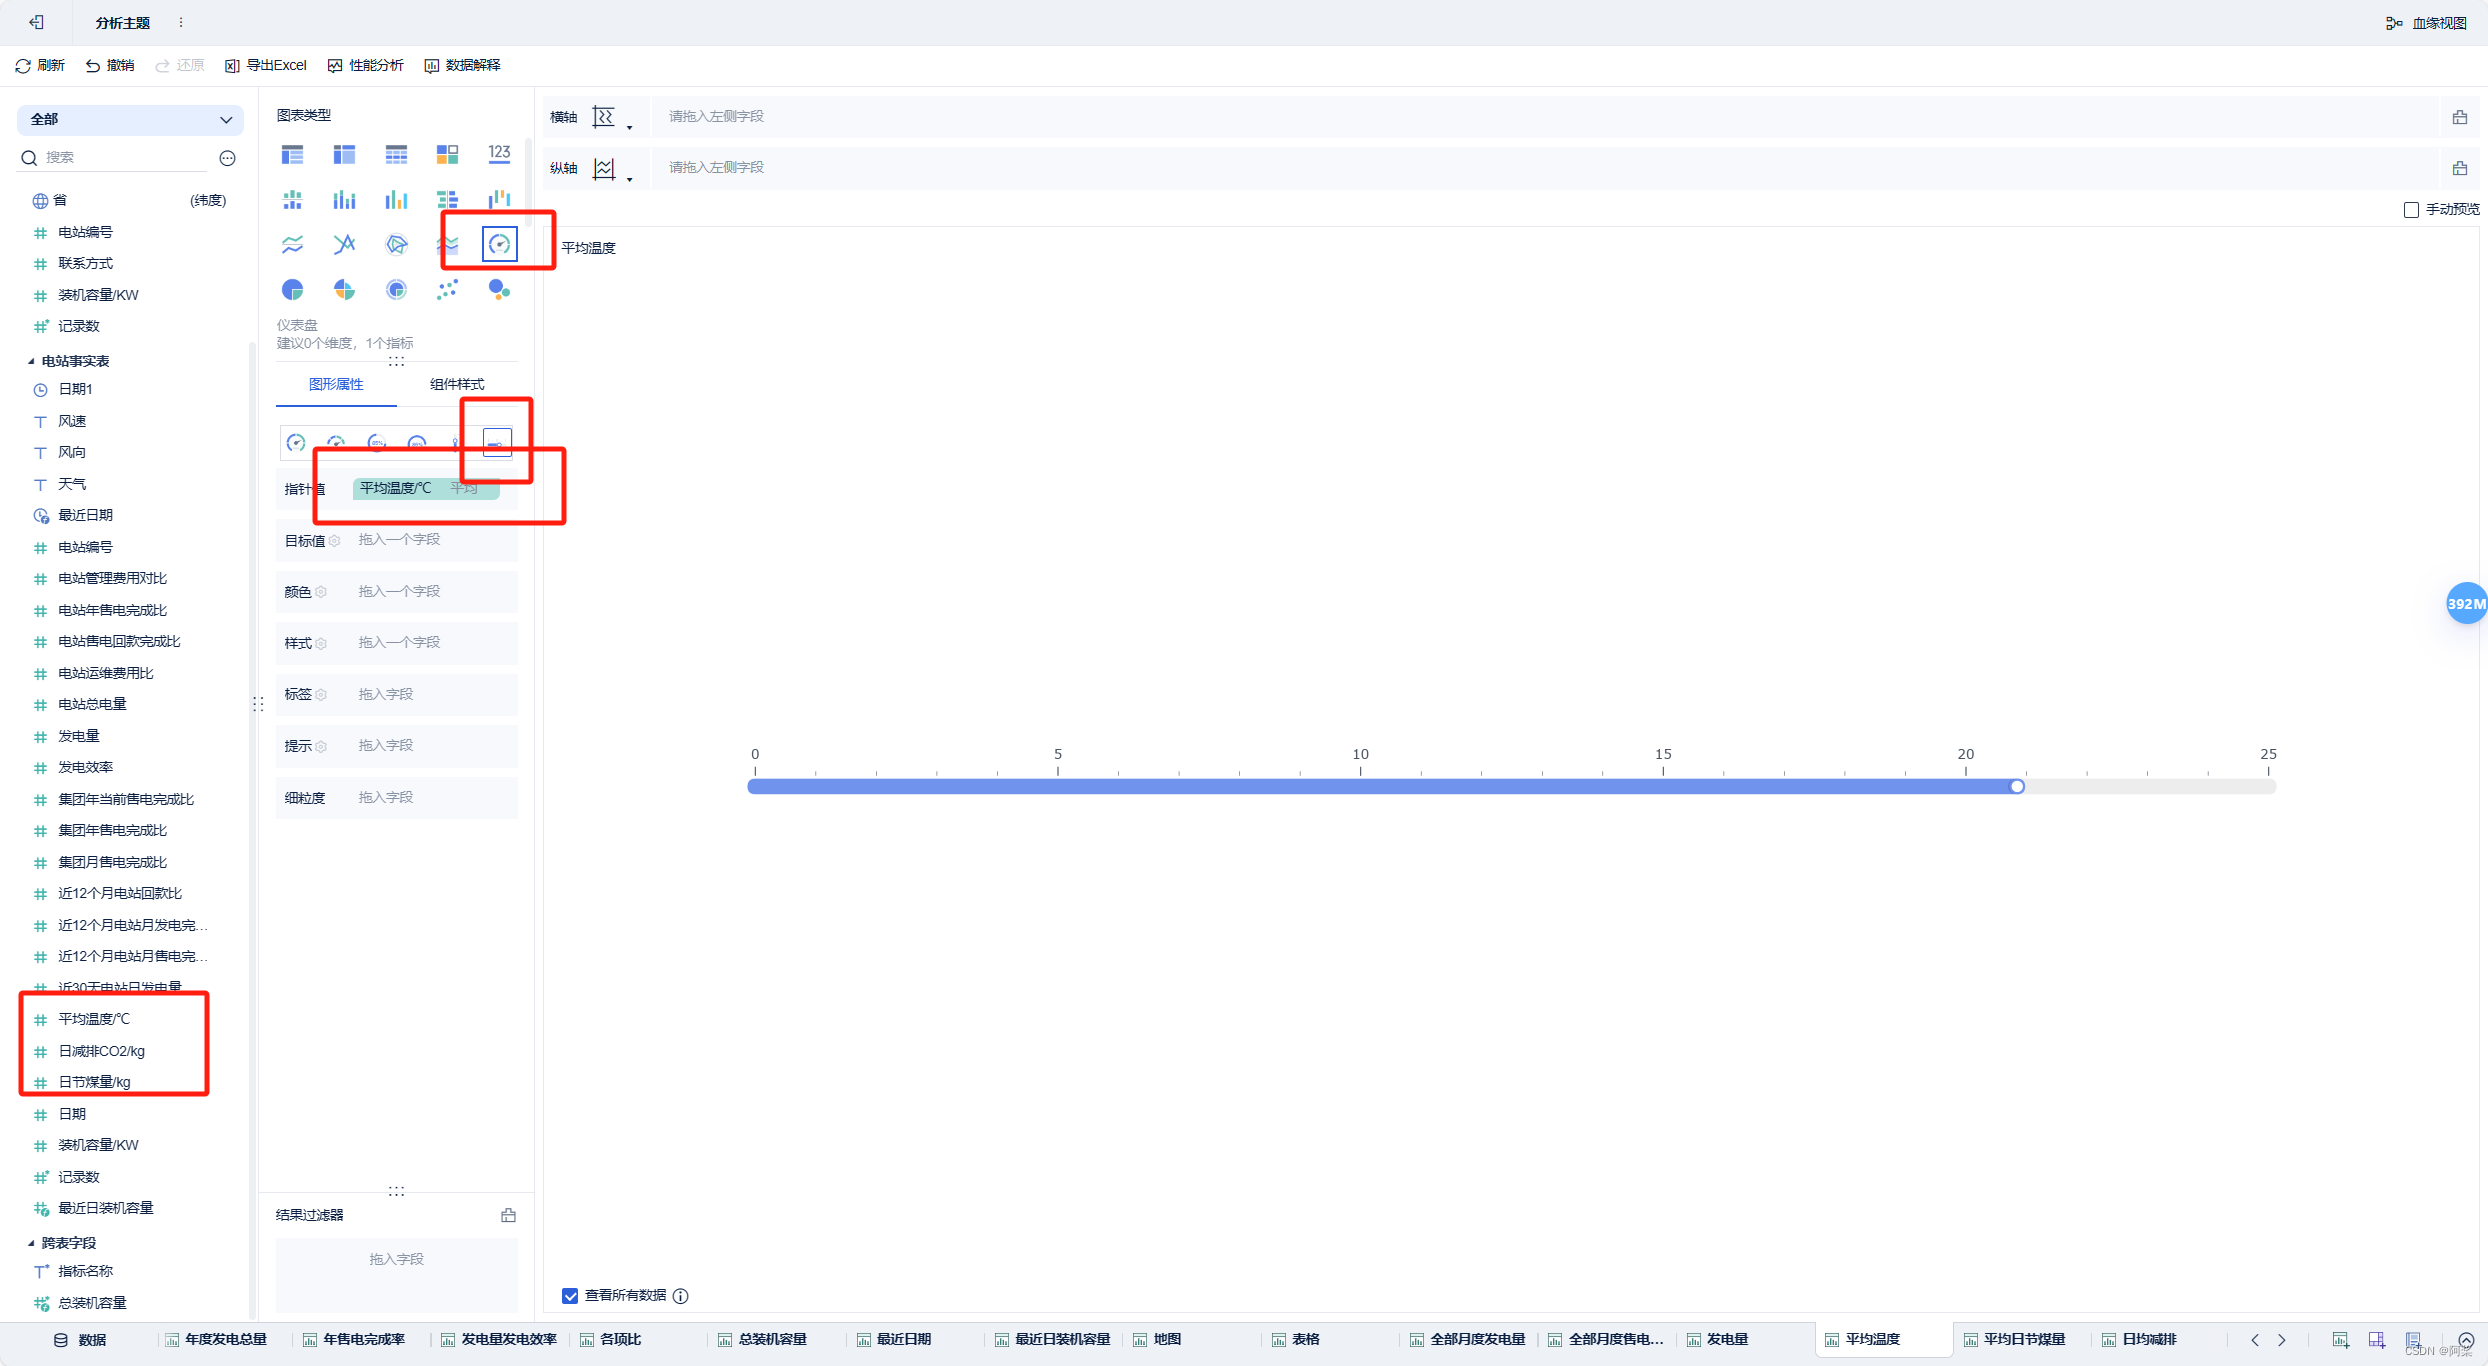Click the 撤销 undo button
Screen dimensions: 2488x1366
click(x=110, y=65)
